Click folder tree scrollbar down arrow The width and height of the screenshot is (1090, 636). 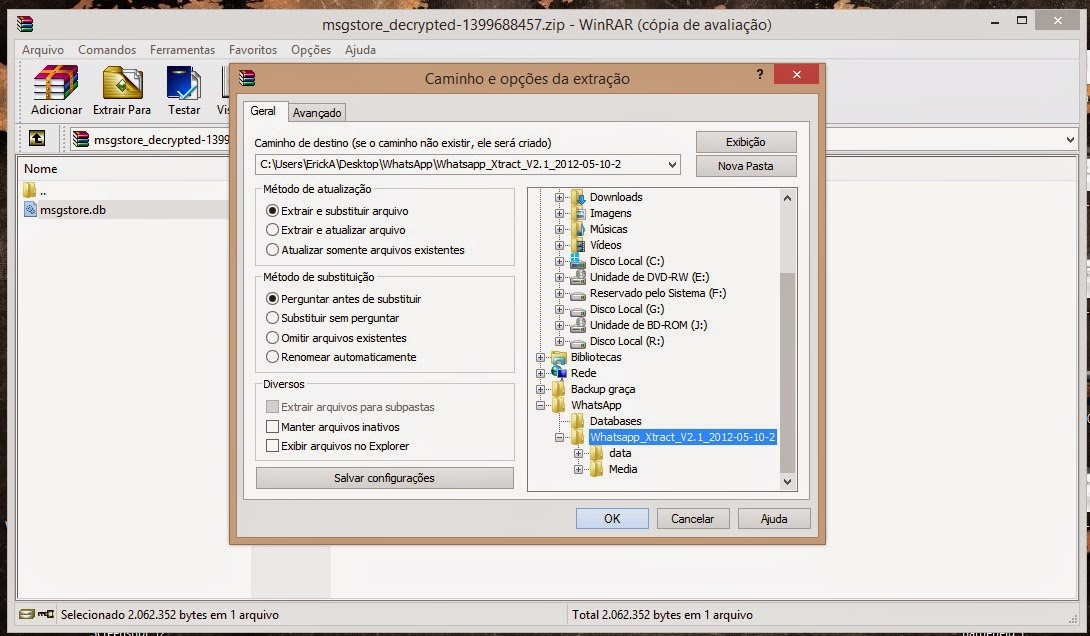click(787, 481)
